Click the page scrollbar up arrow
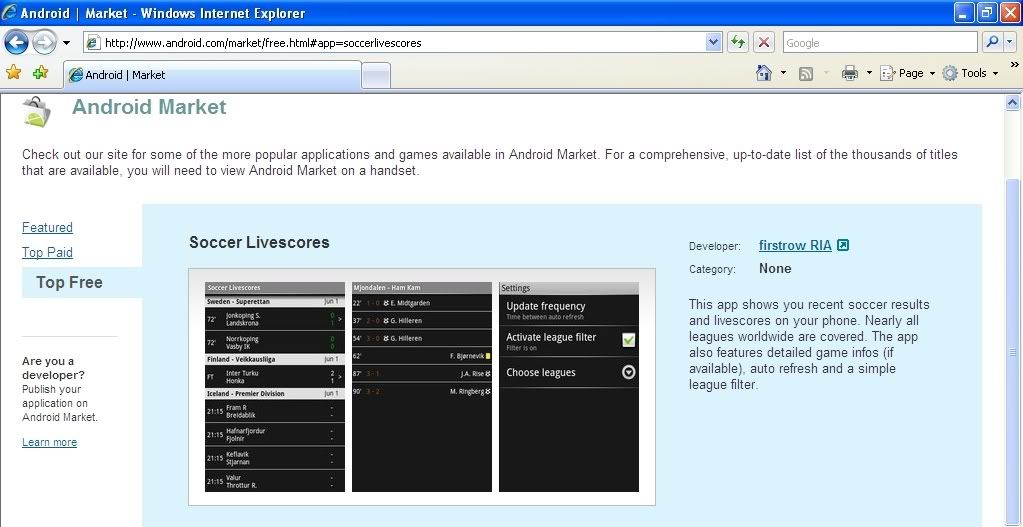This screenshot has height=527, width=1023. click(x=1013, y=102)
